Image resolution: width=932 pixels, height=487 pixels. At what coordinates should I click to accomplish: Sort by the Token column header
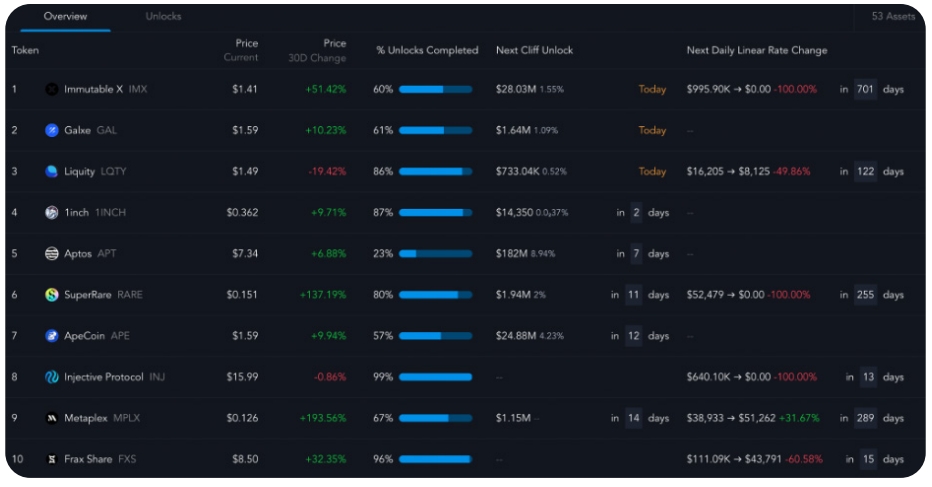click(x=25, y=51)
